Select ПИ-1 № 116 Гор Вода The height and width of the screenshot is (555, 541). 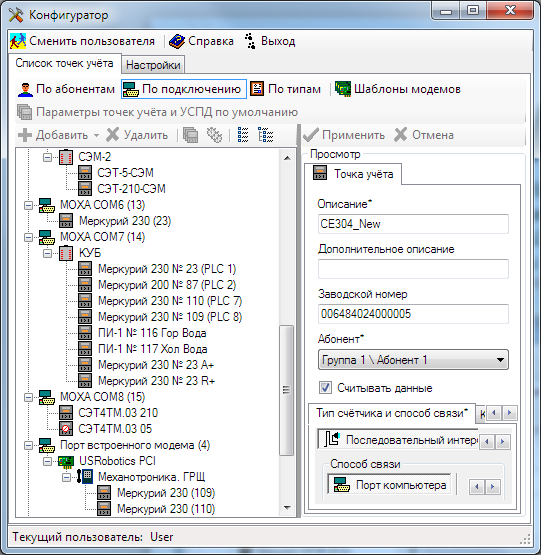[x=152, y=333]
